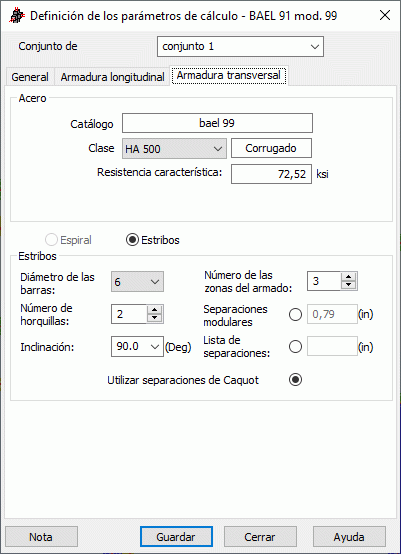Select Utilizar separaciones de Caquot option
Image resolution: width=401 pixels, height=554 pixels.
295,380
